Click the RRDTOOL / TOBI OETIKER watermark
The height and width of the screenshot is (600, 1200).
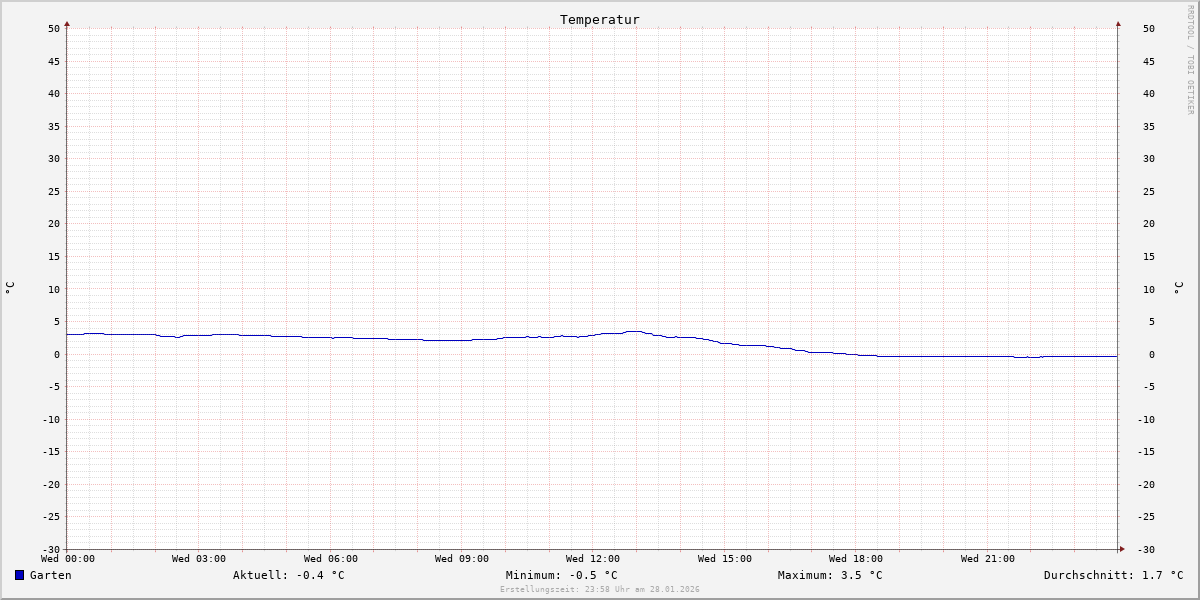click(1190, 59)
